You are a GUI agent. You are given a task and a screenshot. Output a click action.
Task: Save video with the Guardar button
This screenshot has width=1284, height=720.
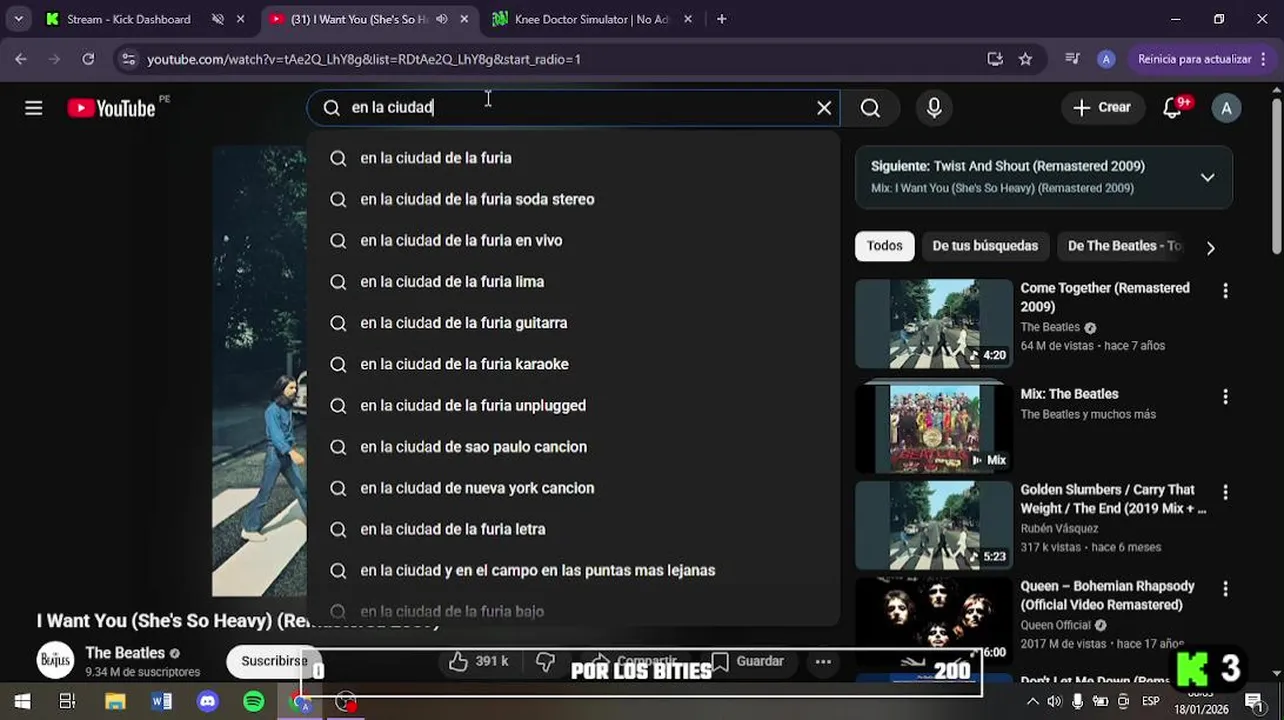747,661
